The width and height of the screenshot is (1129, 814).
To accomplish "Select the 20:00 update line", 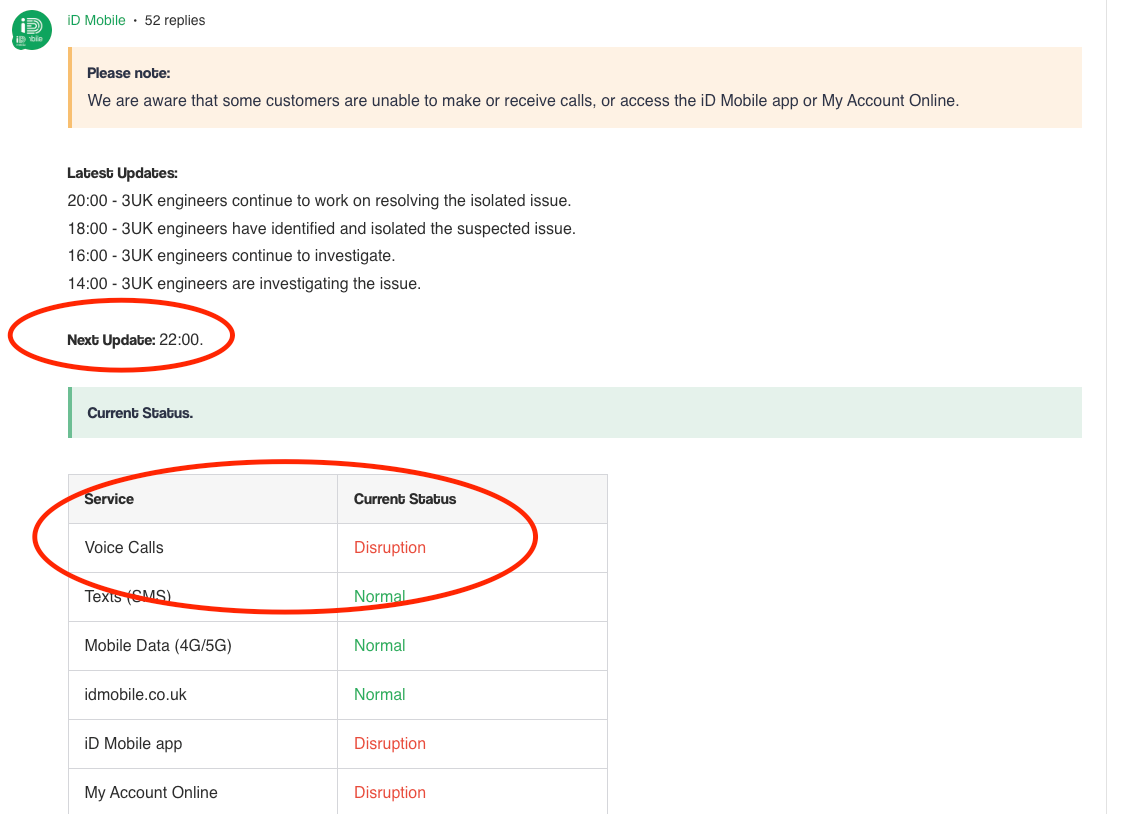I will 320,201.
